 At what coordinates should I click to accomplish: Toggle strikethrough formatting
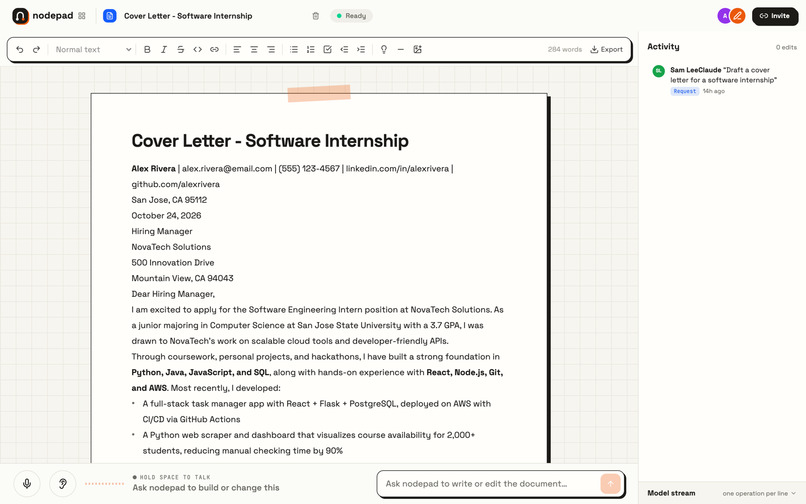coord(180,49)
